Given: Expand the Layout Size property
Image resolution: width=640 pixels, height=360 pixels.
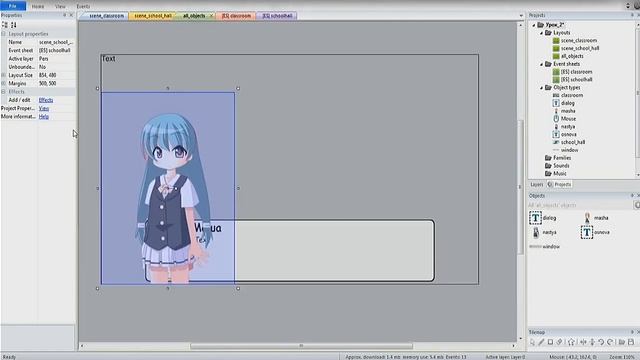Looking at the screenshot, I should [x=4, y=75].
